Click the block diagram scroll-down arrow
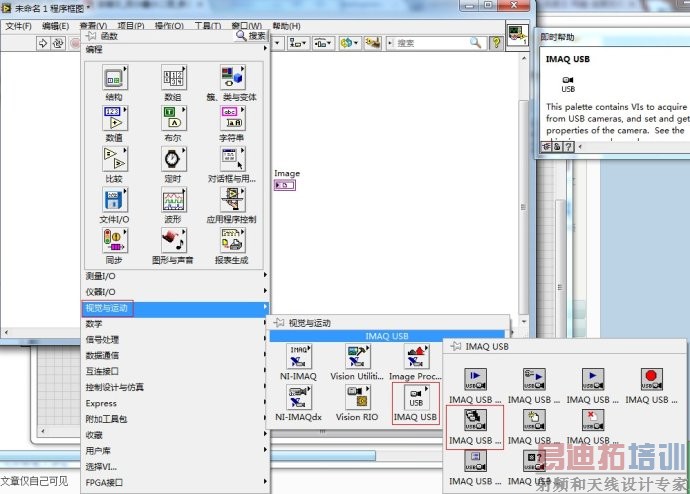Viewport: 690px width, 494px height. point(523,322)
